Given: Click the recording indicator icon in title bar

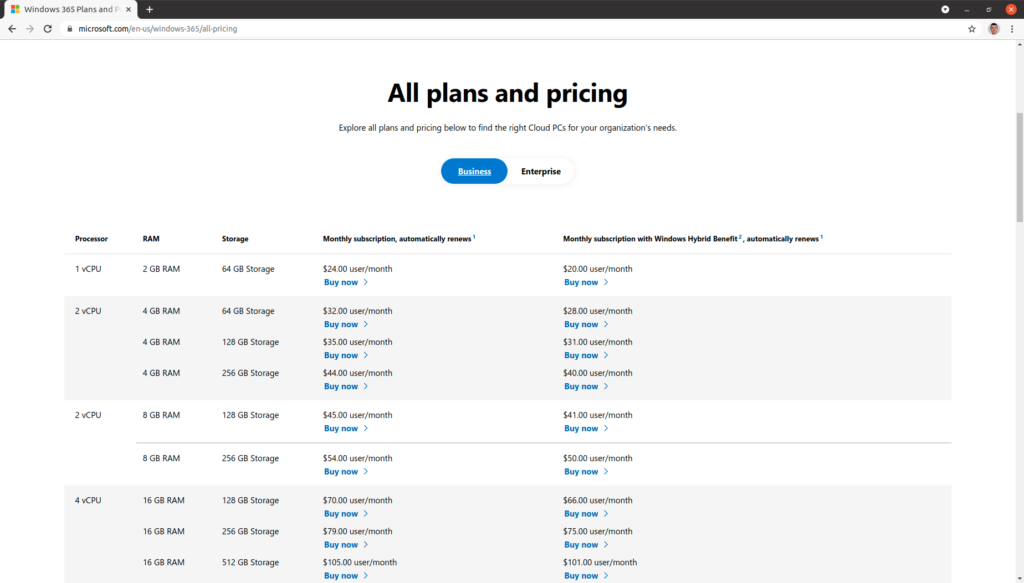Looking at the screenshot, I should tap(945, 9).
